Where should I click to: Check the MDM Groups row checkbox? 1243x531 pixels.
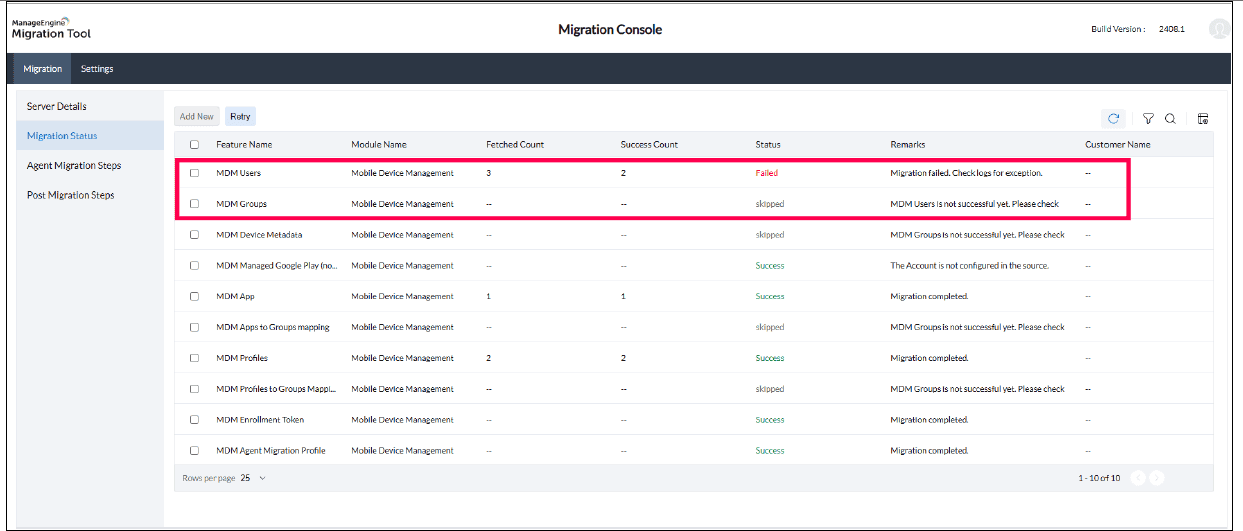click(194, 204)
